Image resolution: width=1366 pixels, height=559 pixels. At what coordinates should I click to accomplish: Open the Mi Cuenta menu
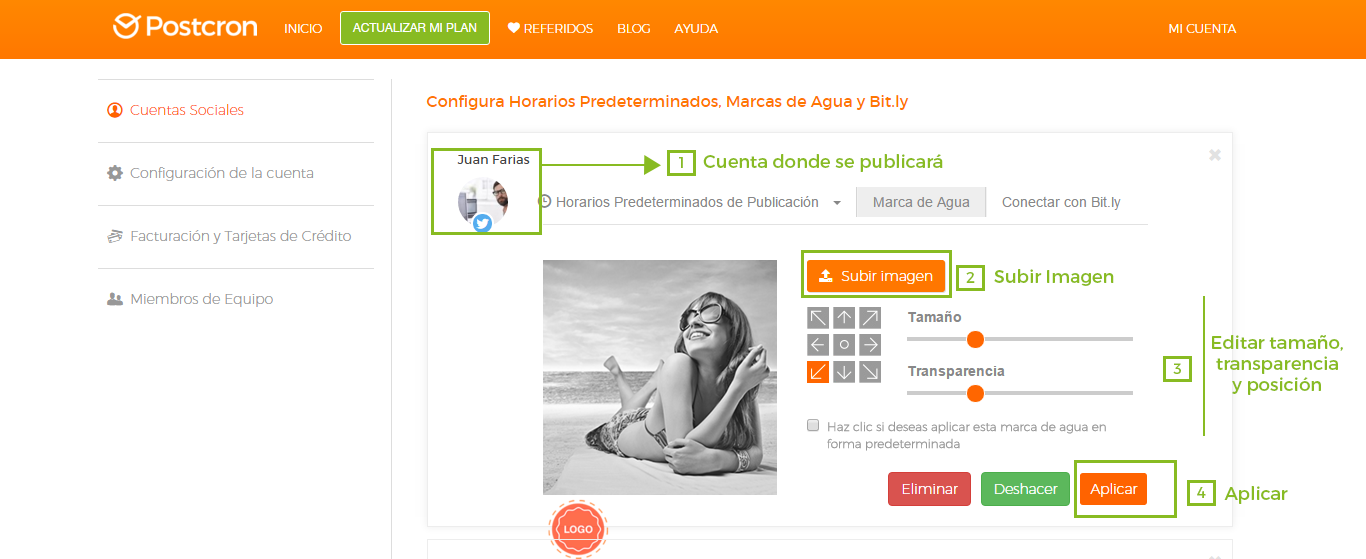(x=1202, y=28)
